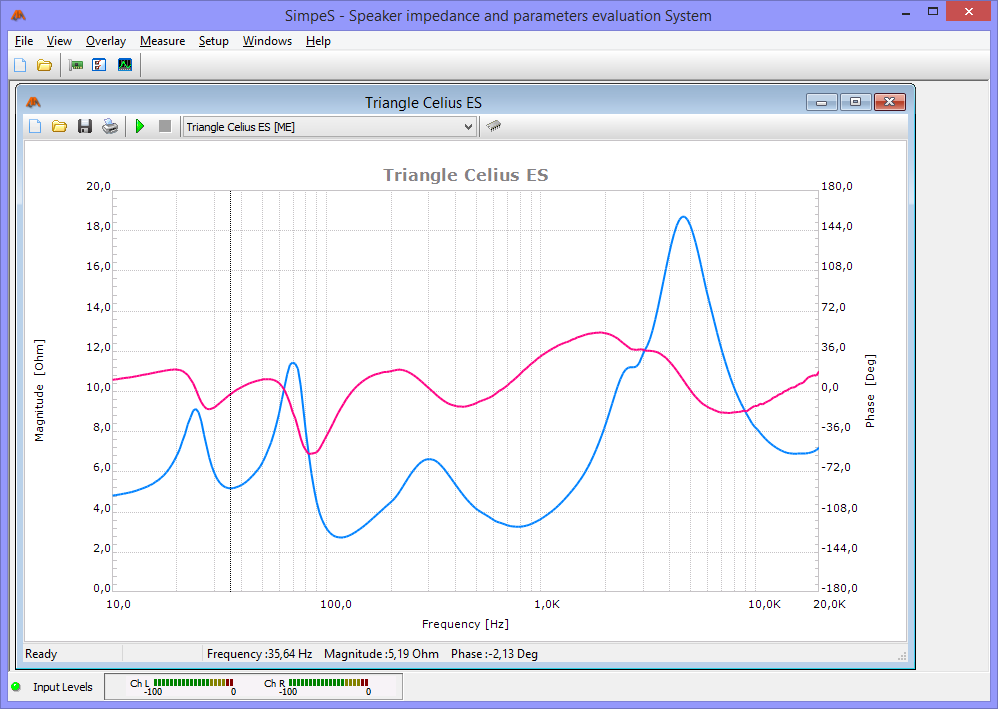Click the chart title 'Triangle Celius ES'
The width and height of the screenshot is (998, 709).
(x=465, y=175)
